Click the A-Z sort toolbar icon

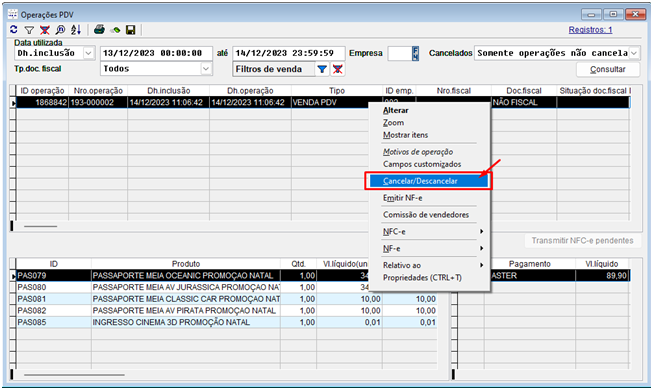[x=76, y=29]
